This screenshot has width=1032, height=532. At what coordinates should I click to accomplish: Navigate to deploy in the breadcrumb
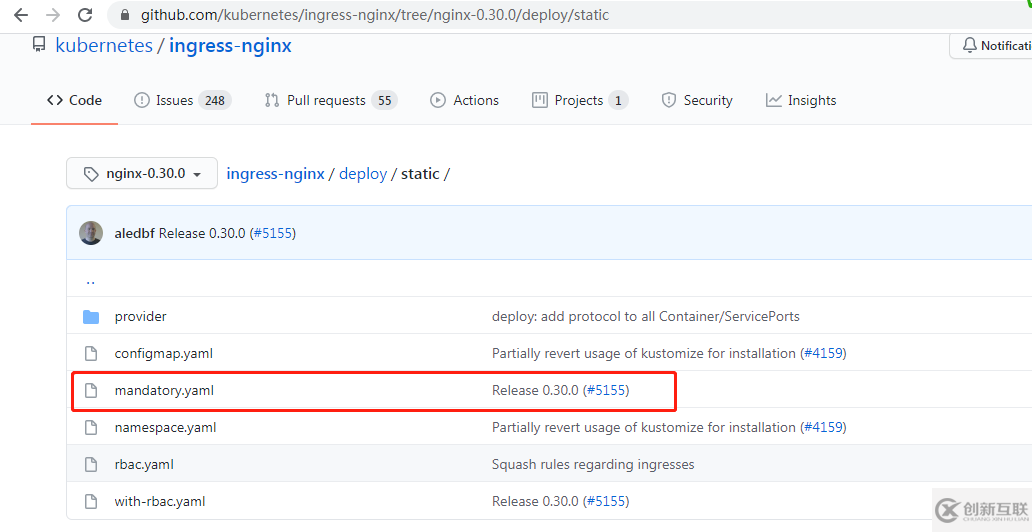pos(363,174)
